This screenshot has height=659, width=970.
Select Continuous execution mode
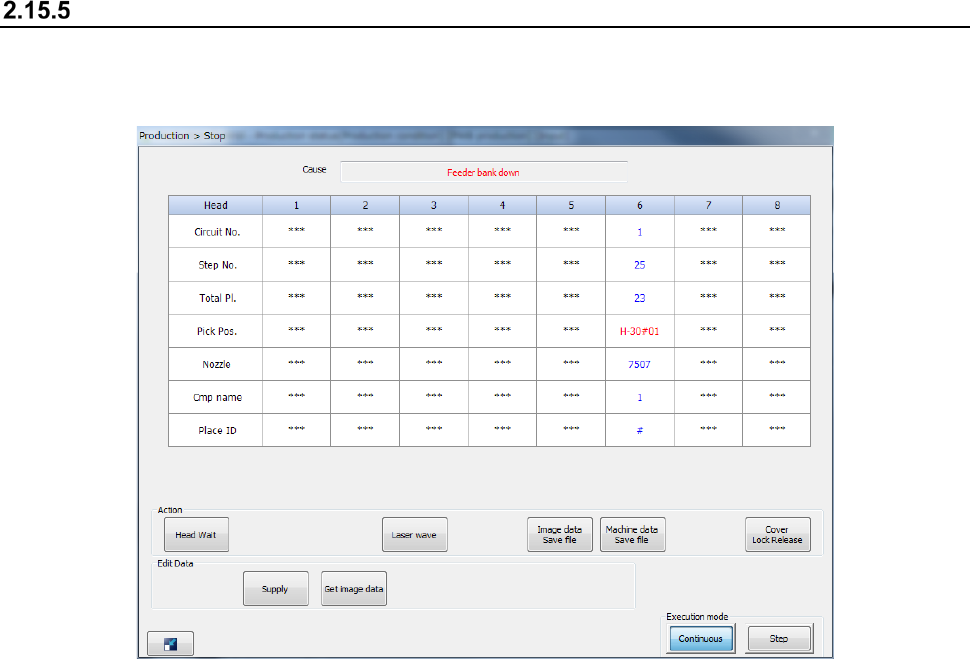[x=701, y=639]
